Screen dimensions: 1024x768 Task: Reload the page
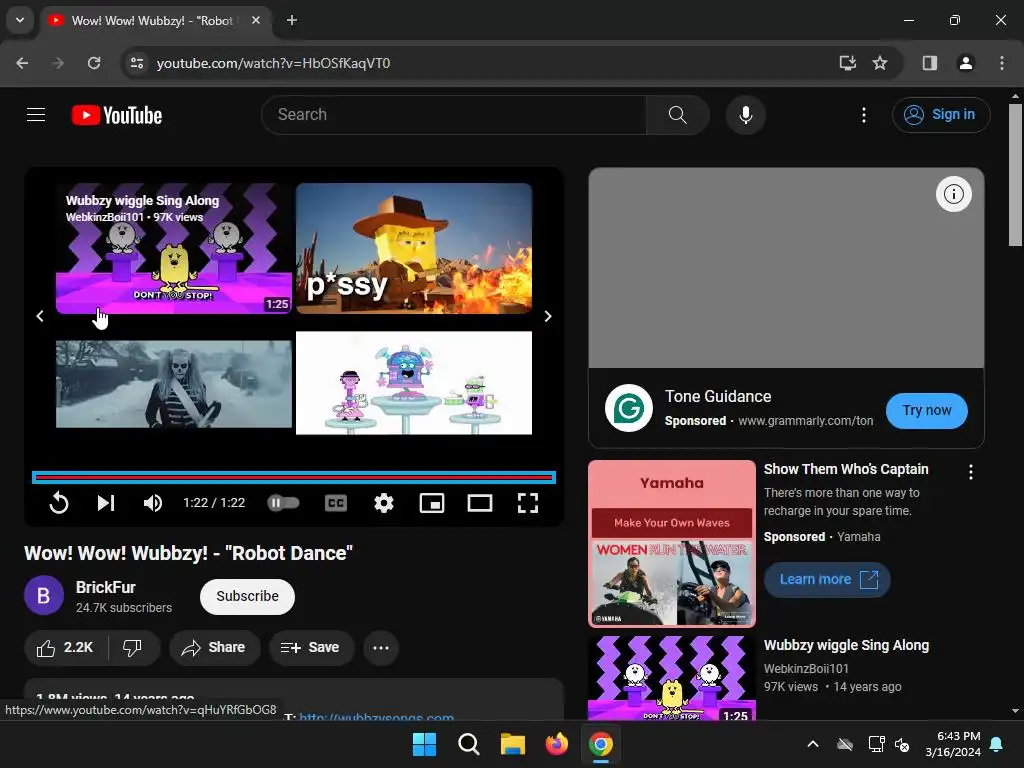94,63
